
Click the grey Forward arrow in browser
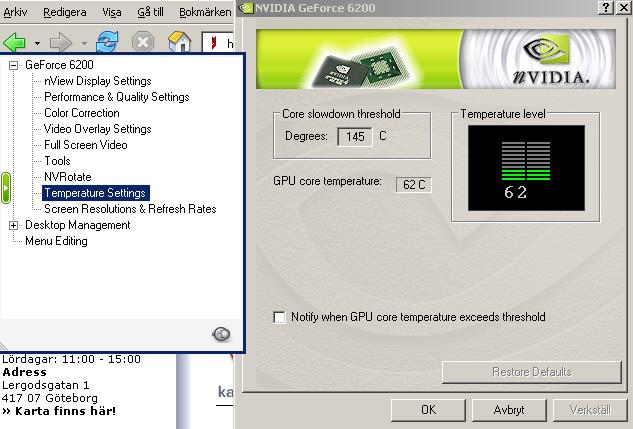[61, 42]
